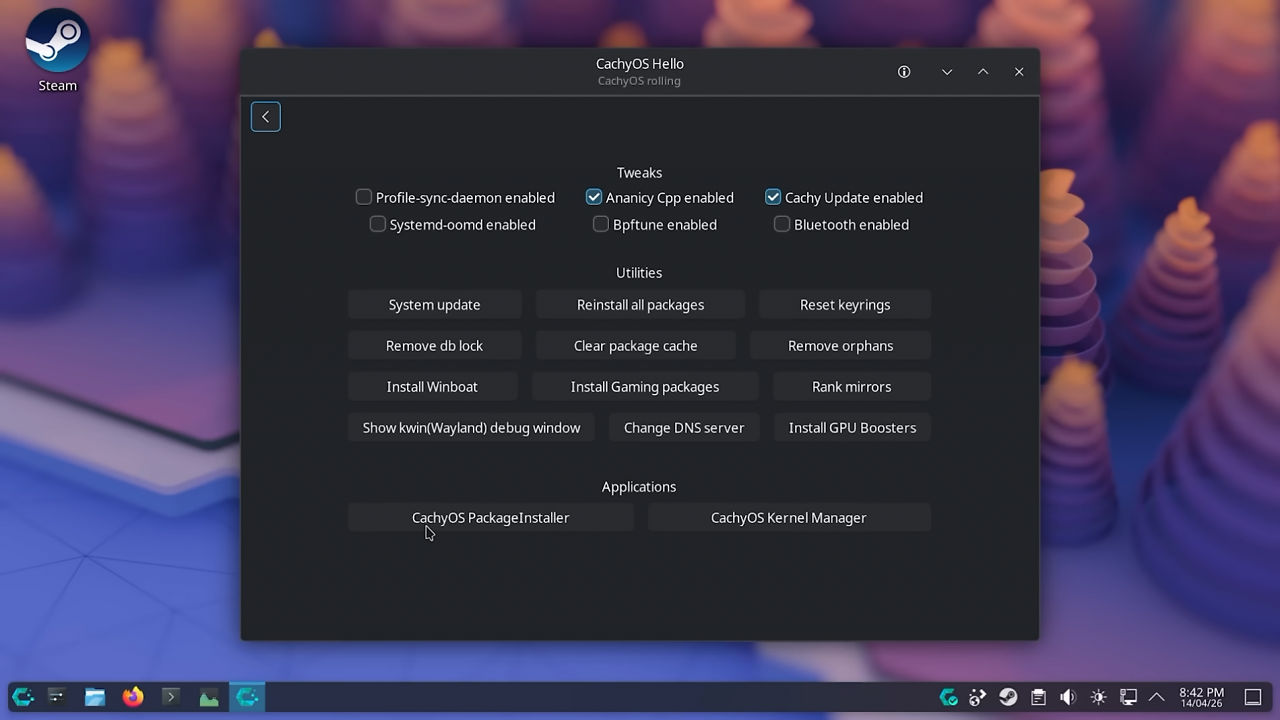Launch CachyOS Kernel Manager
Screen dimensions: 1280x720
pyautogui.click(x=789, y=518)
